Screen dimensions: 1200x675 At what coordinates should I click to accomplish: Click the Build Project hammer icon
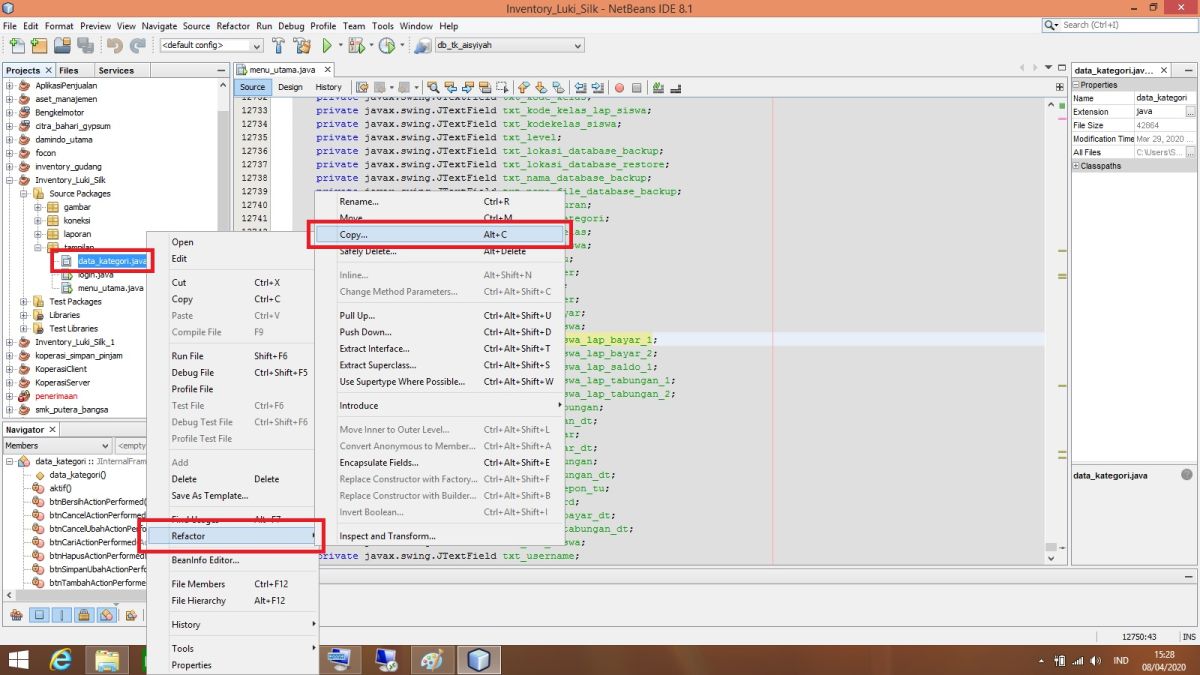[x=278, y=45]
